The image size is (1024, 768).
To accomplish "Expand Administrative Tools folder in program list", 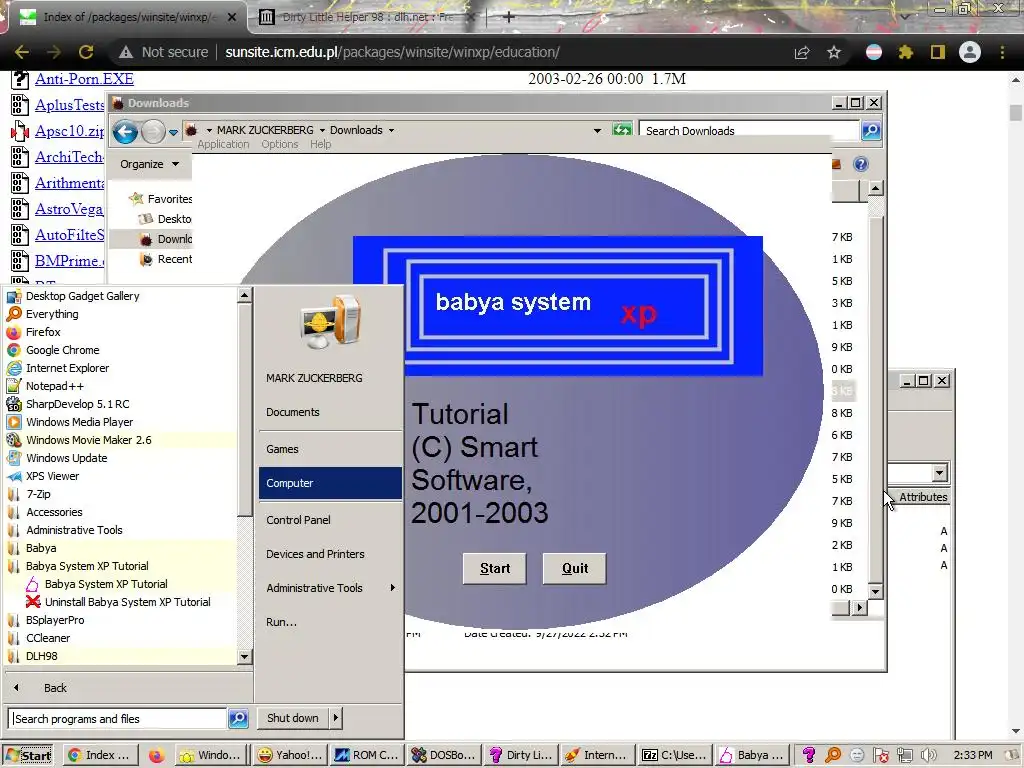I will coord(74,530).
